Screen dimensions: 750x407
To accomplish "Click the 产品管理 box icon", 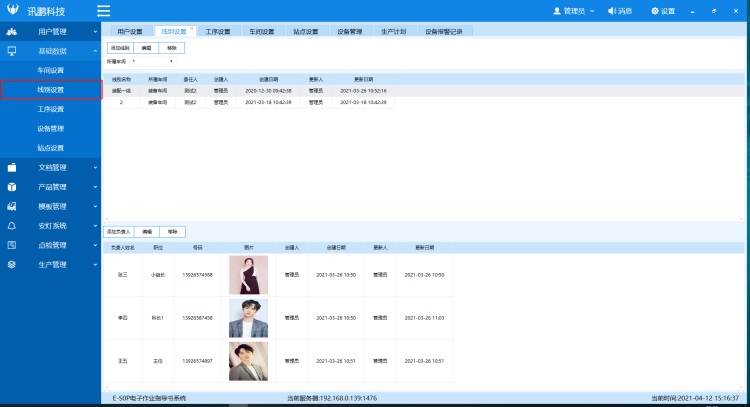I will 12,187.
